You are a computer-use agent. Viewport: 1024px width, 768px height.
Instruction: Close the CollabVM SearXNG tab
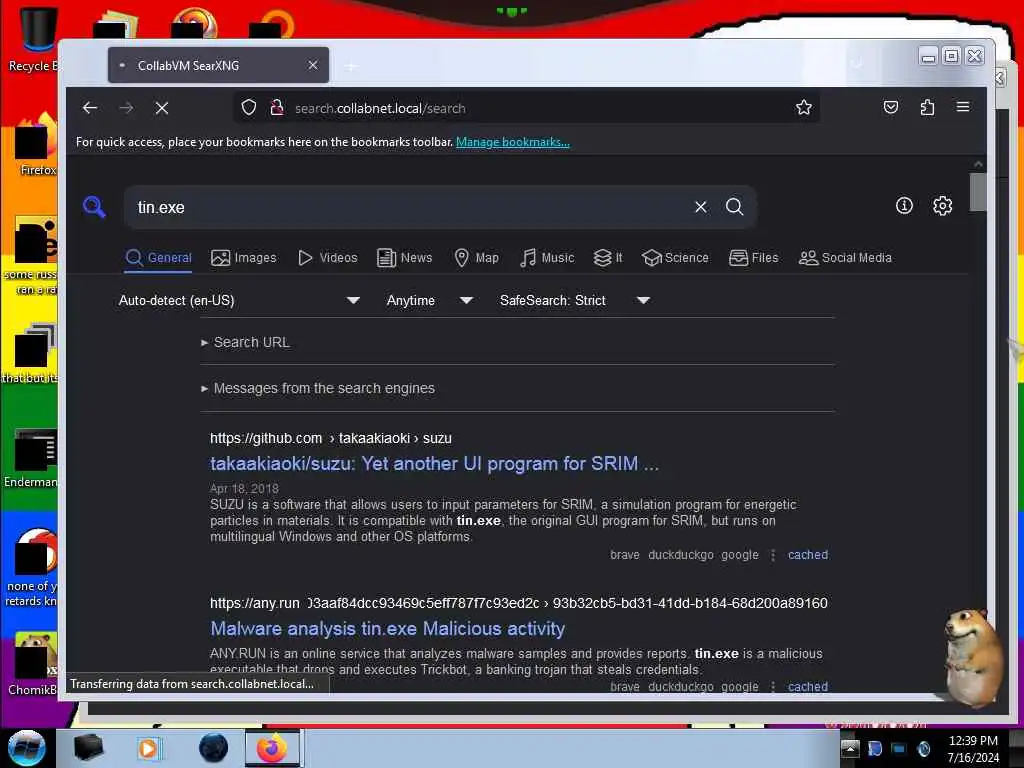(x=313, y=65)
